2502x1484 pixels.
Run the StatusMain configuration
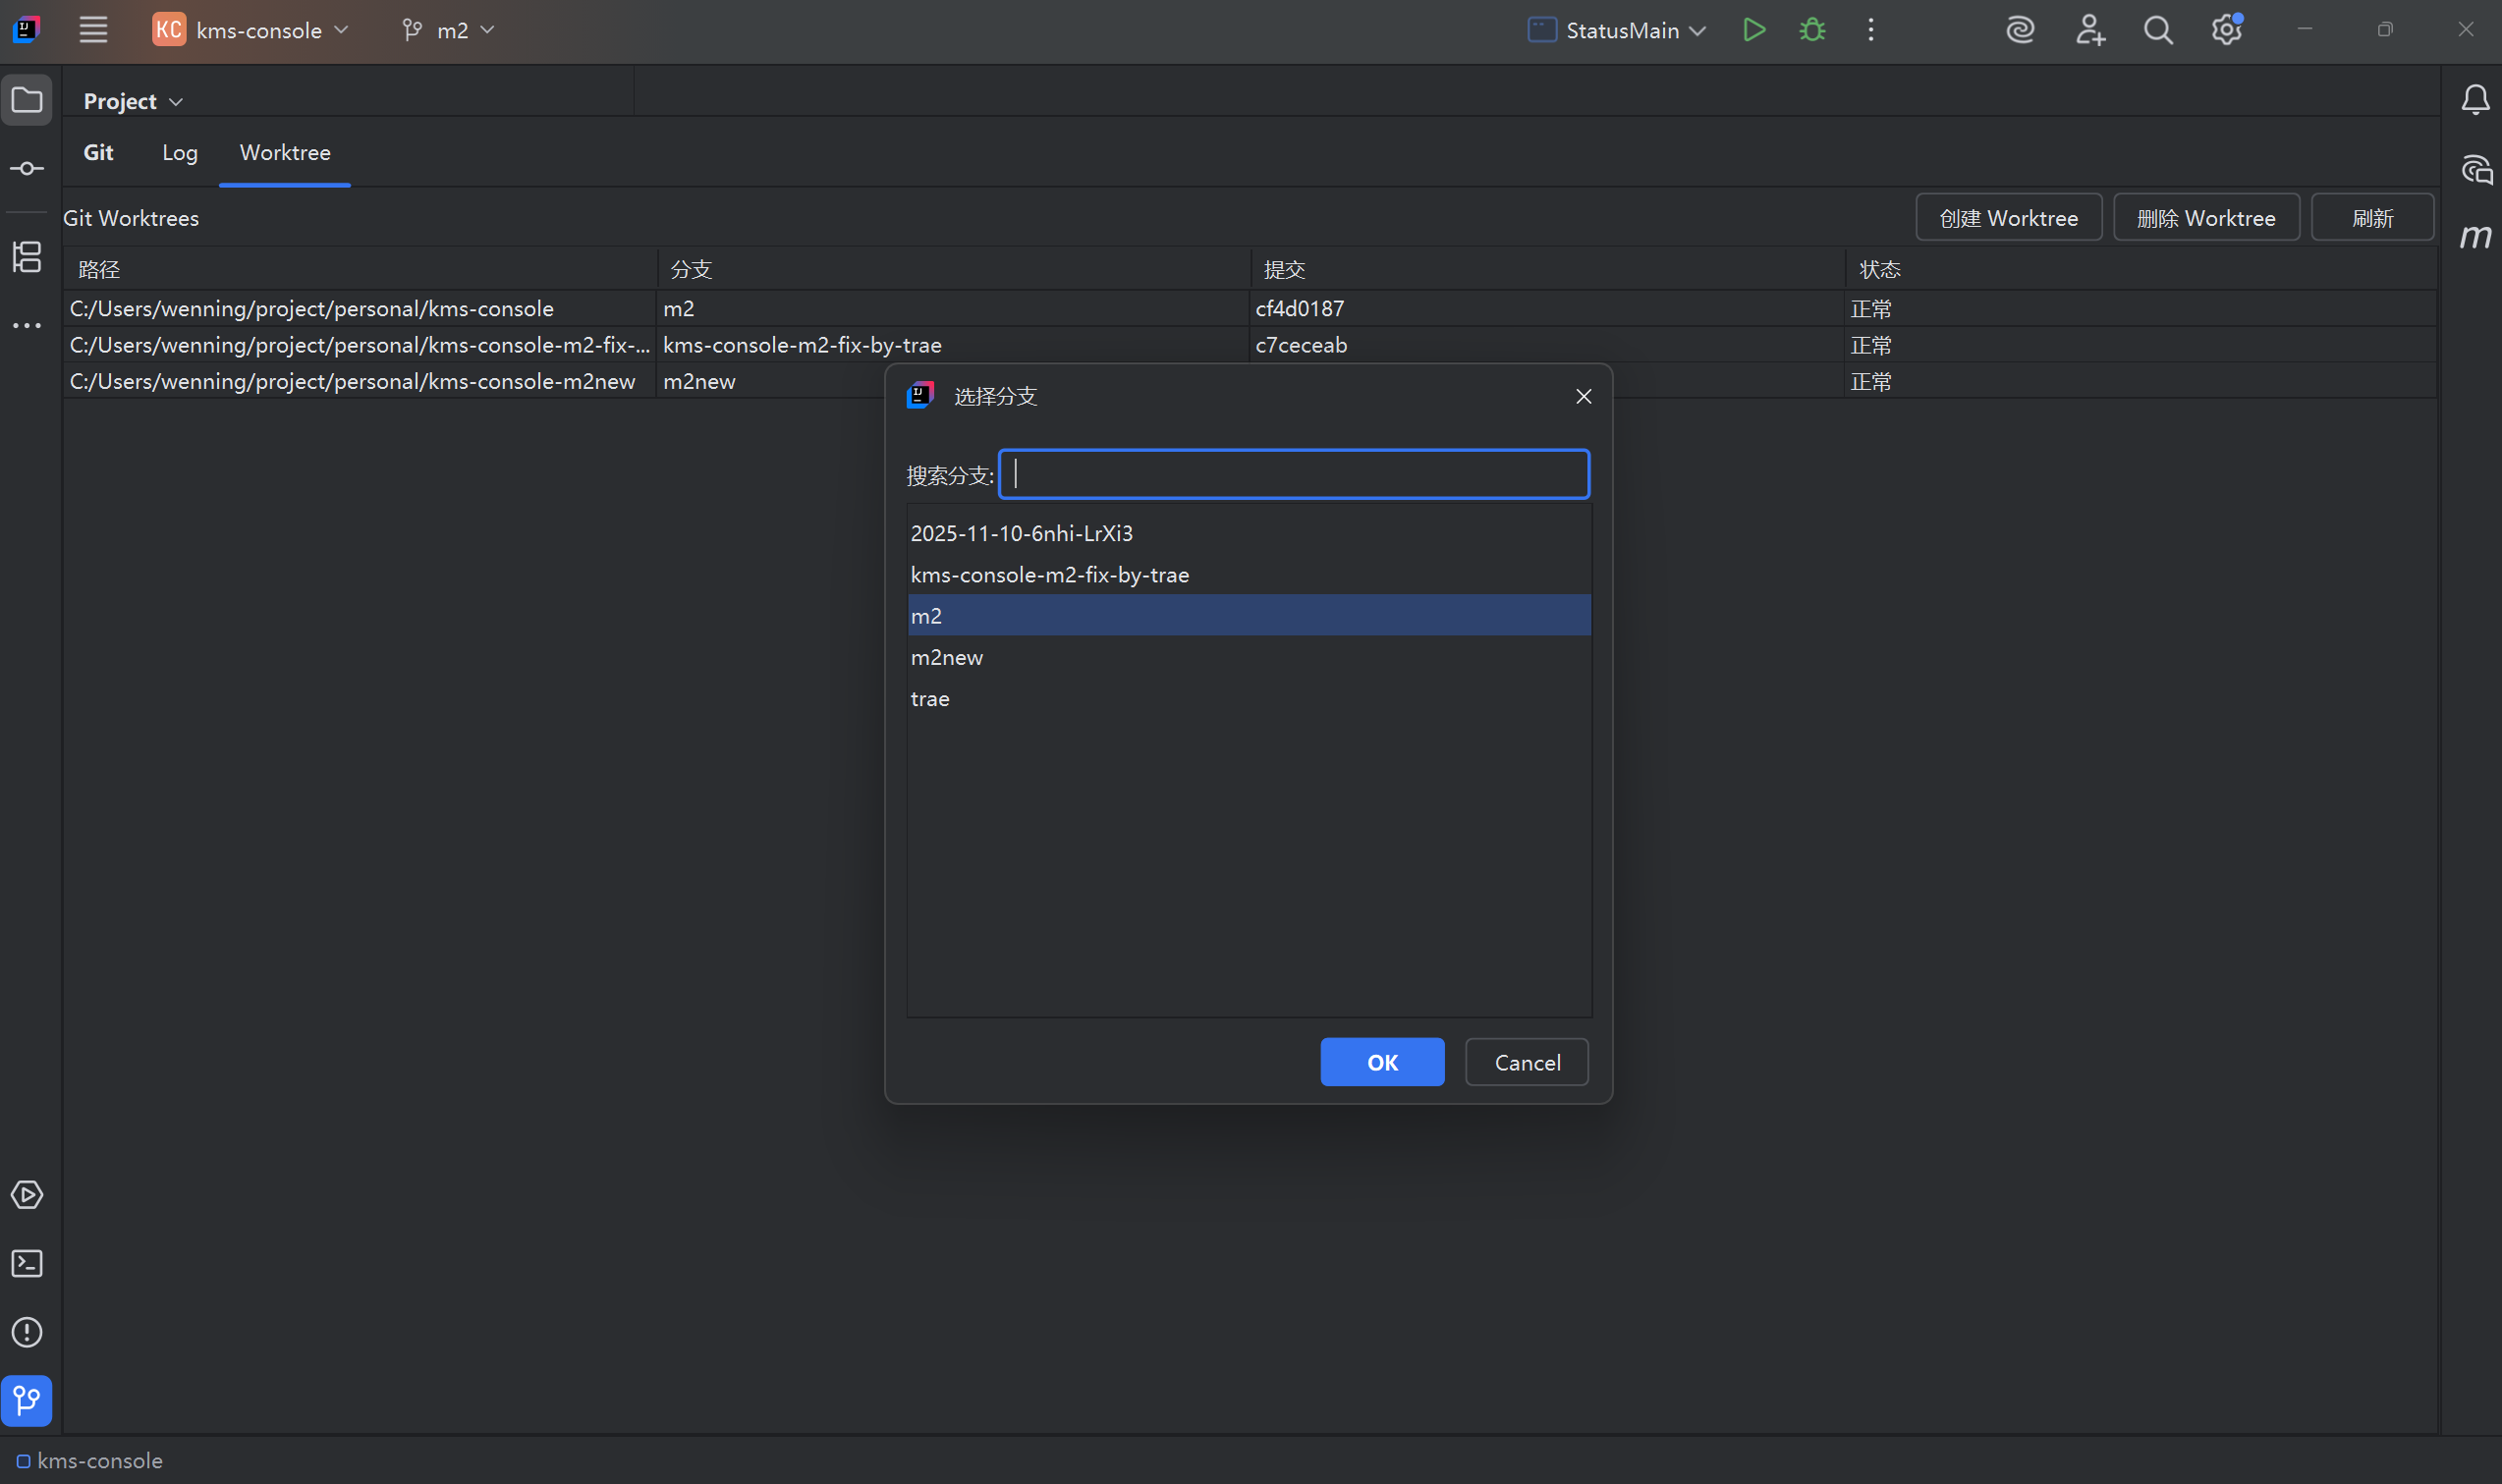click(1753, 30)
